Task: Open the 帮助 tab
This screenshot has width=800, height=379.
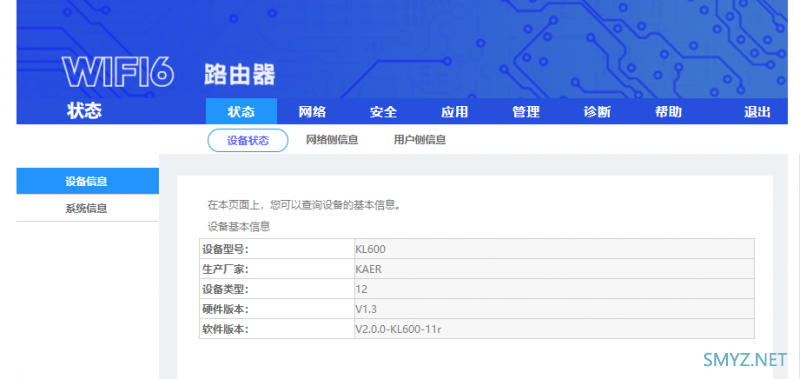Action: 668,112
